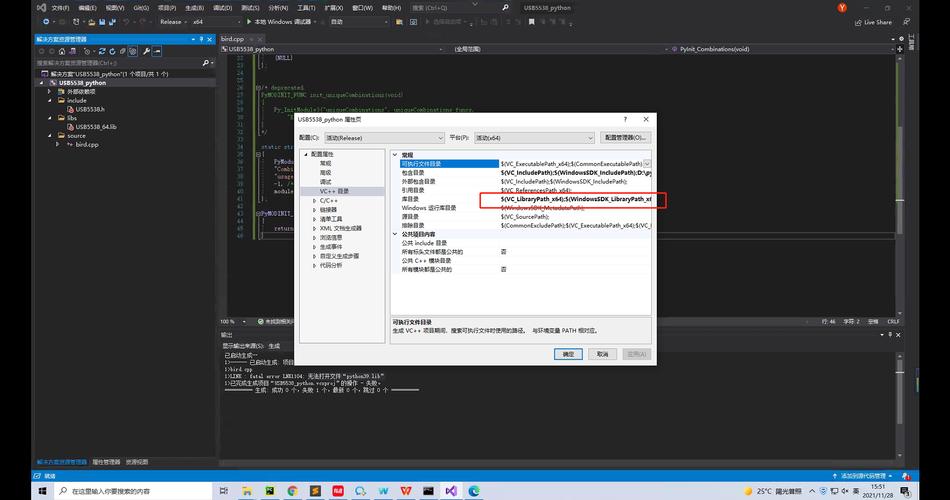950x500 pixels.
Task: Open Visual Studio from the taskbar
Action: tap(451, 491)
